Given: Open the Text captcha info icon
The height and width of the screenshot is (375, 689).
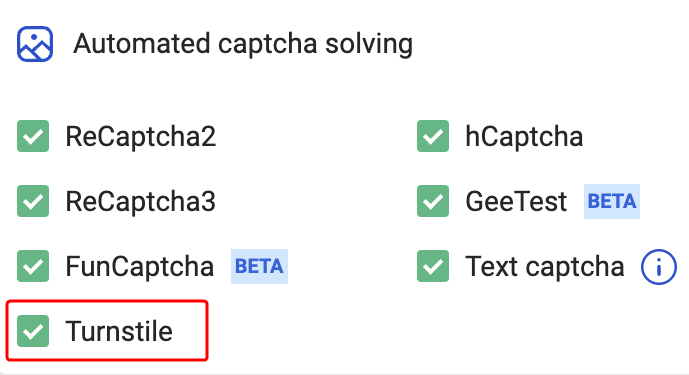Looking at the screenshot, I should pos(658,267).
